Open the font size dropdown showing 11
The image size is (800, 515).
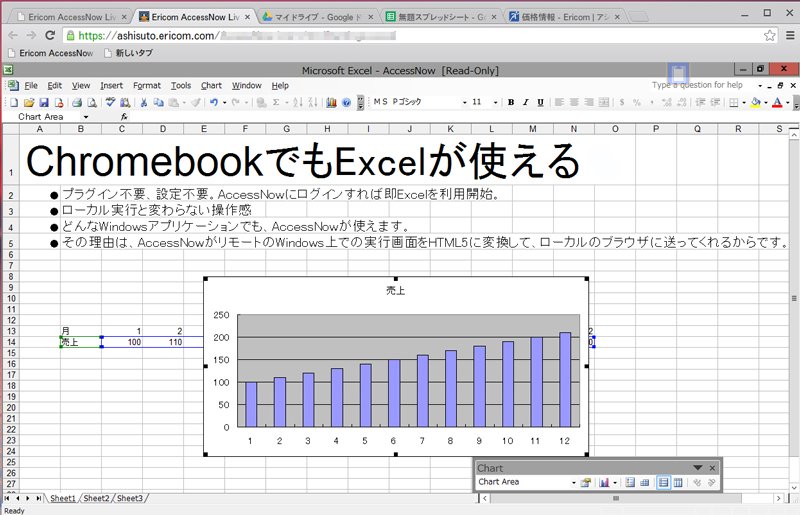click(x=495, y=103)
